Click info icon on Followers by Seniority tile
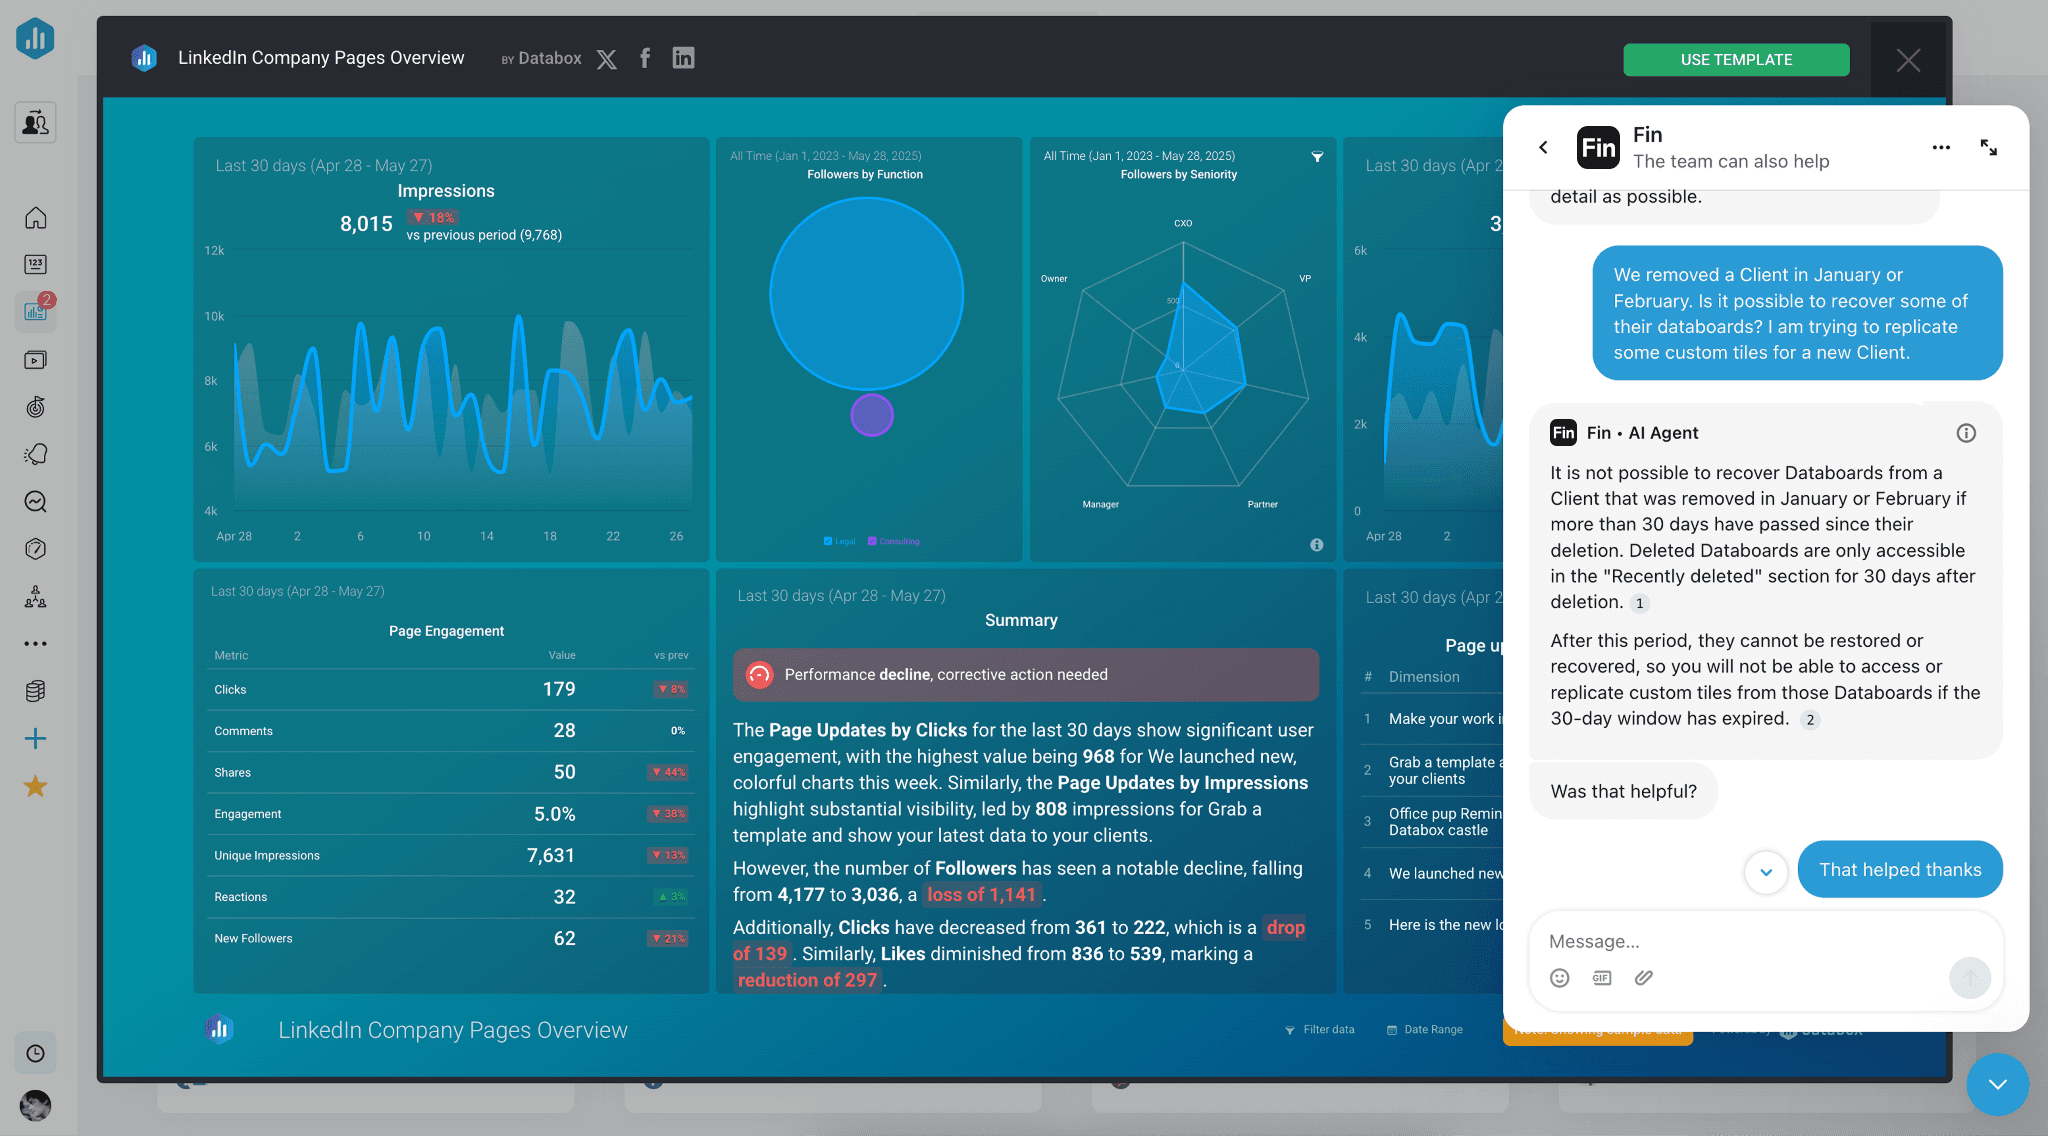The height and width of the screenshot is (1136, 2048). tap(1317, 545)
